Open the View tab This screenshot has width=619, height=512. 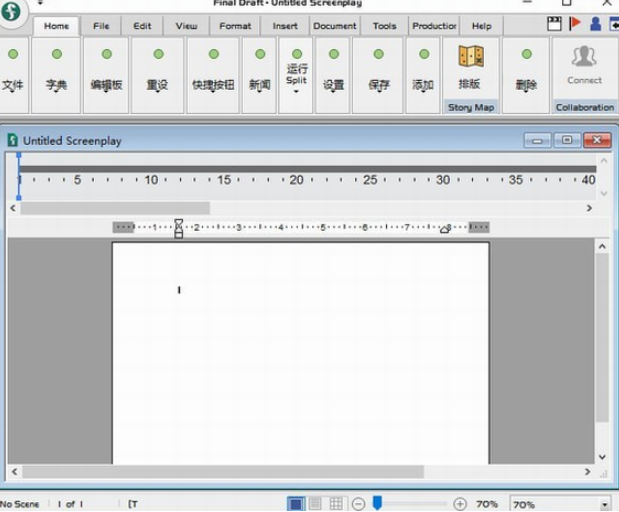tap(186, 26)
